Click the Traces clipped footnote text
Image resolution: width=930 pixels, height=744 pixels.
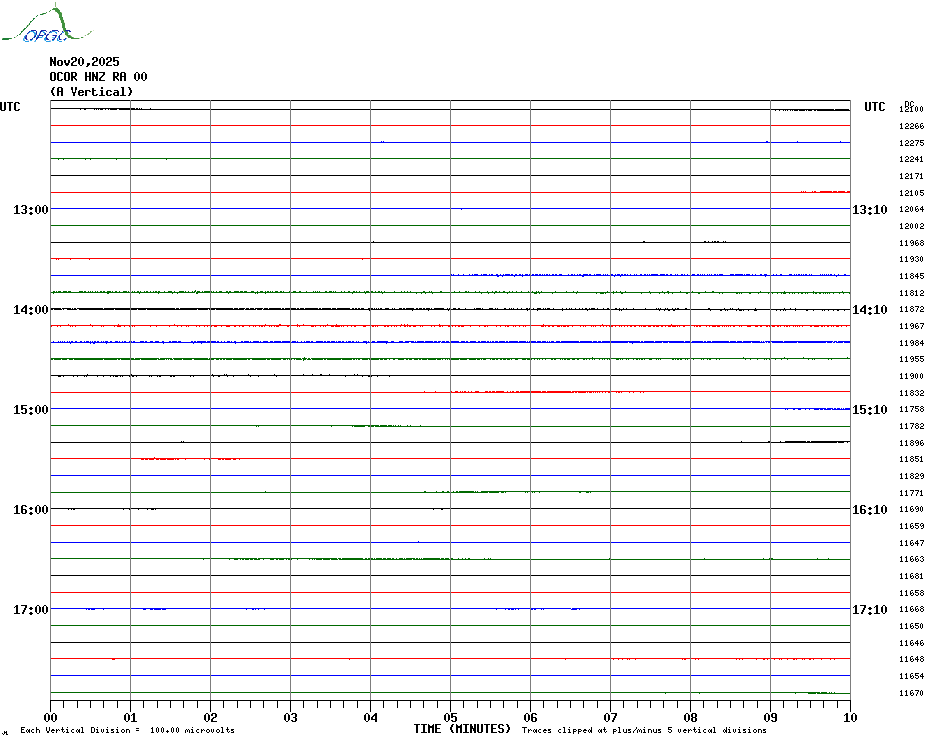644,731
